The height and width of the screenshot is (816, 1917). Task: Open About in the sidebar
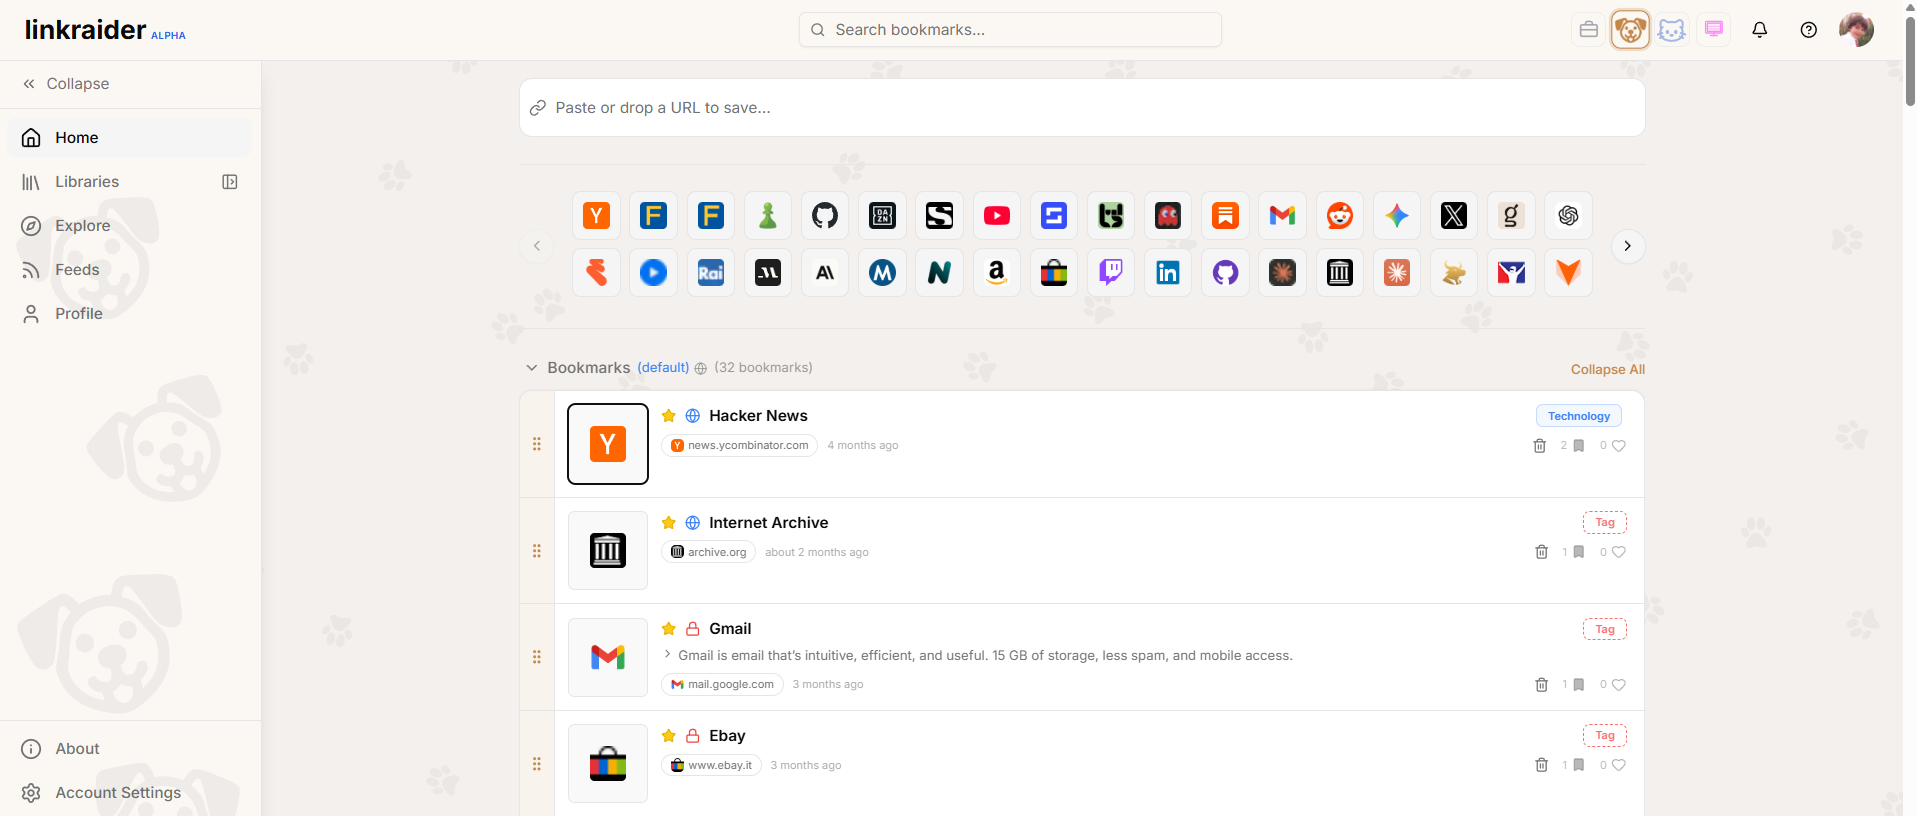pos(130,749)
